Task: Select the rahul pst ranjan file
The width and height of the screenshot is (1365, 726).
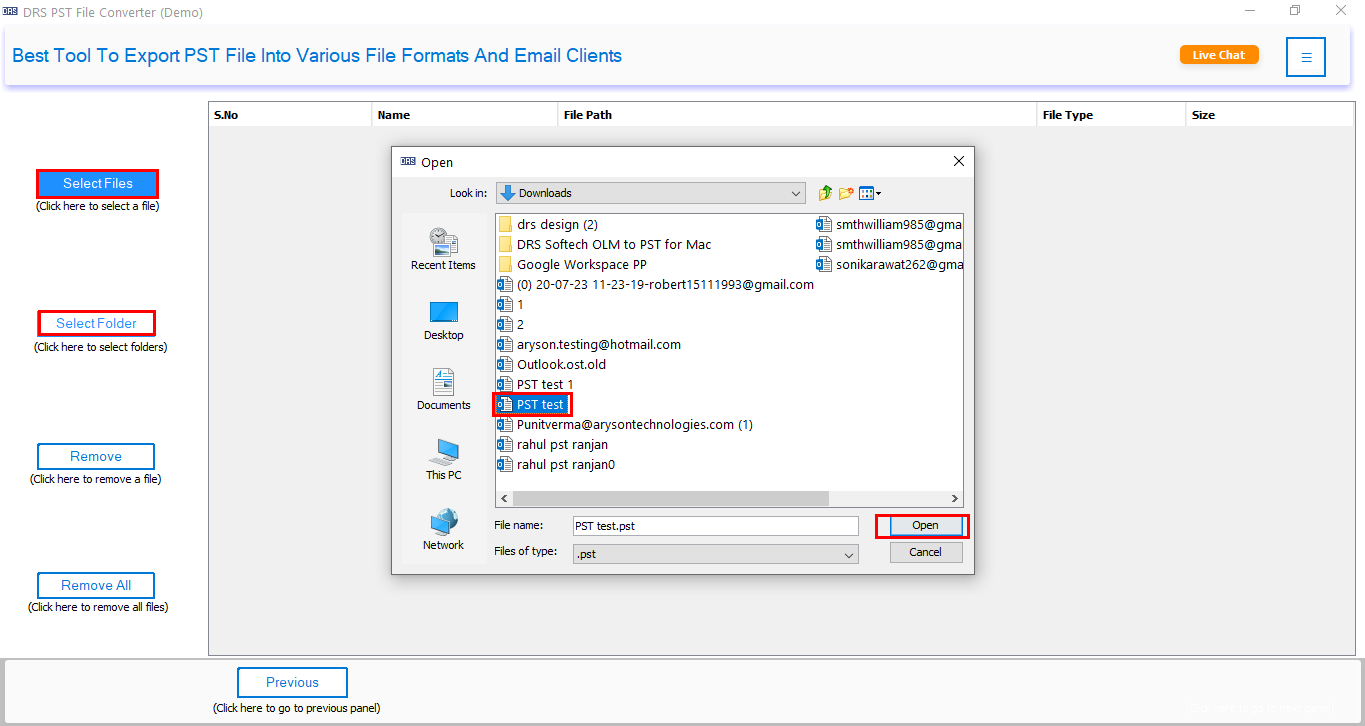Action: (553, 444)
